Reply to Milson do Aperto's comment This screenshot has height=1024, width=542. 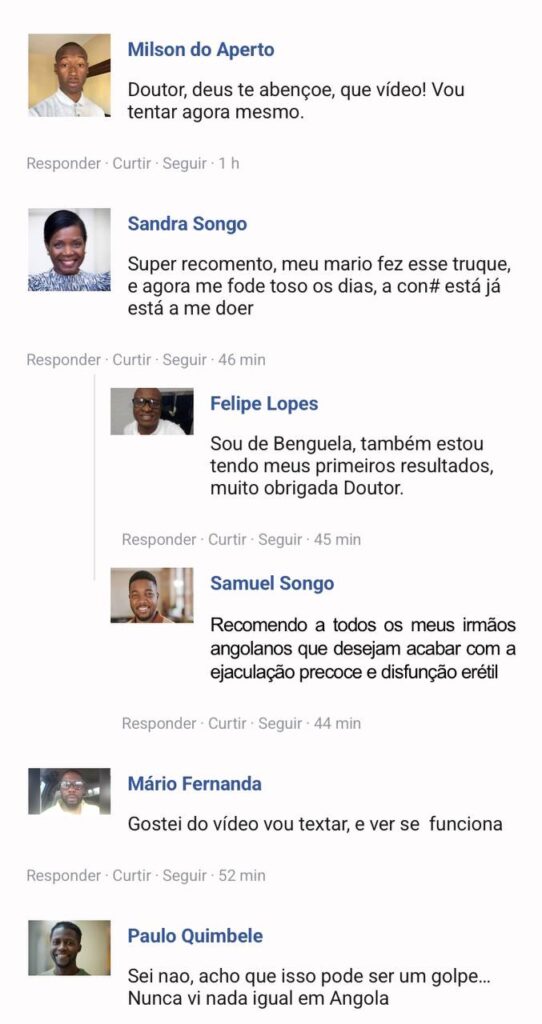pyautogui.click(x=63, y=163)
